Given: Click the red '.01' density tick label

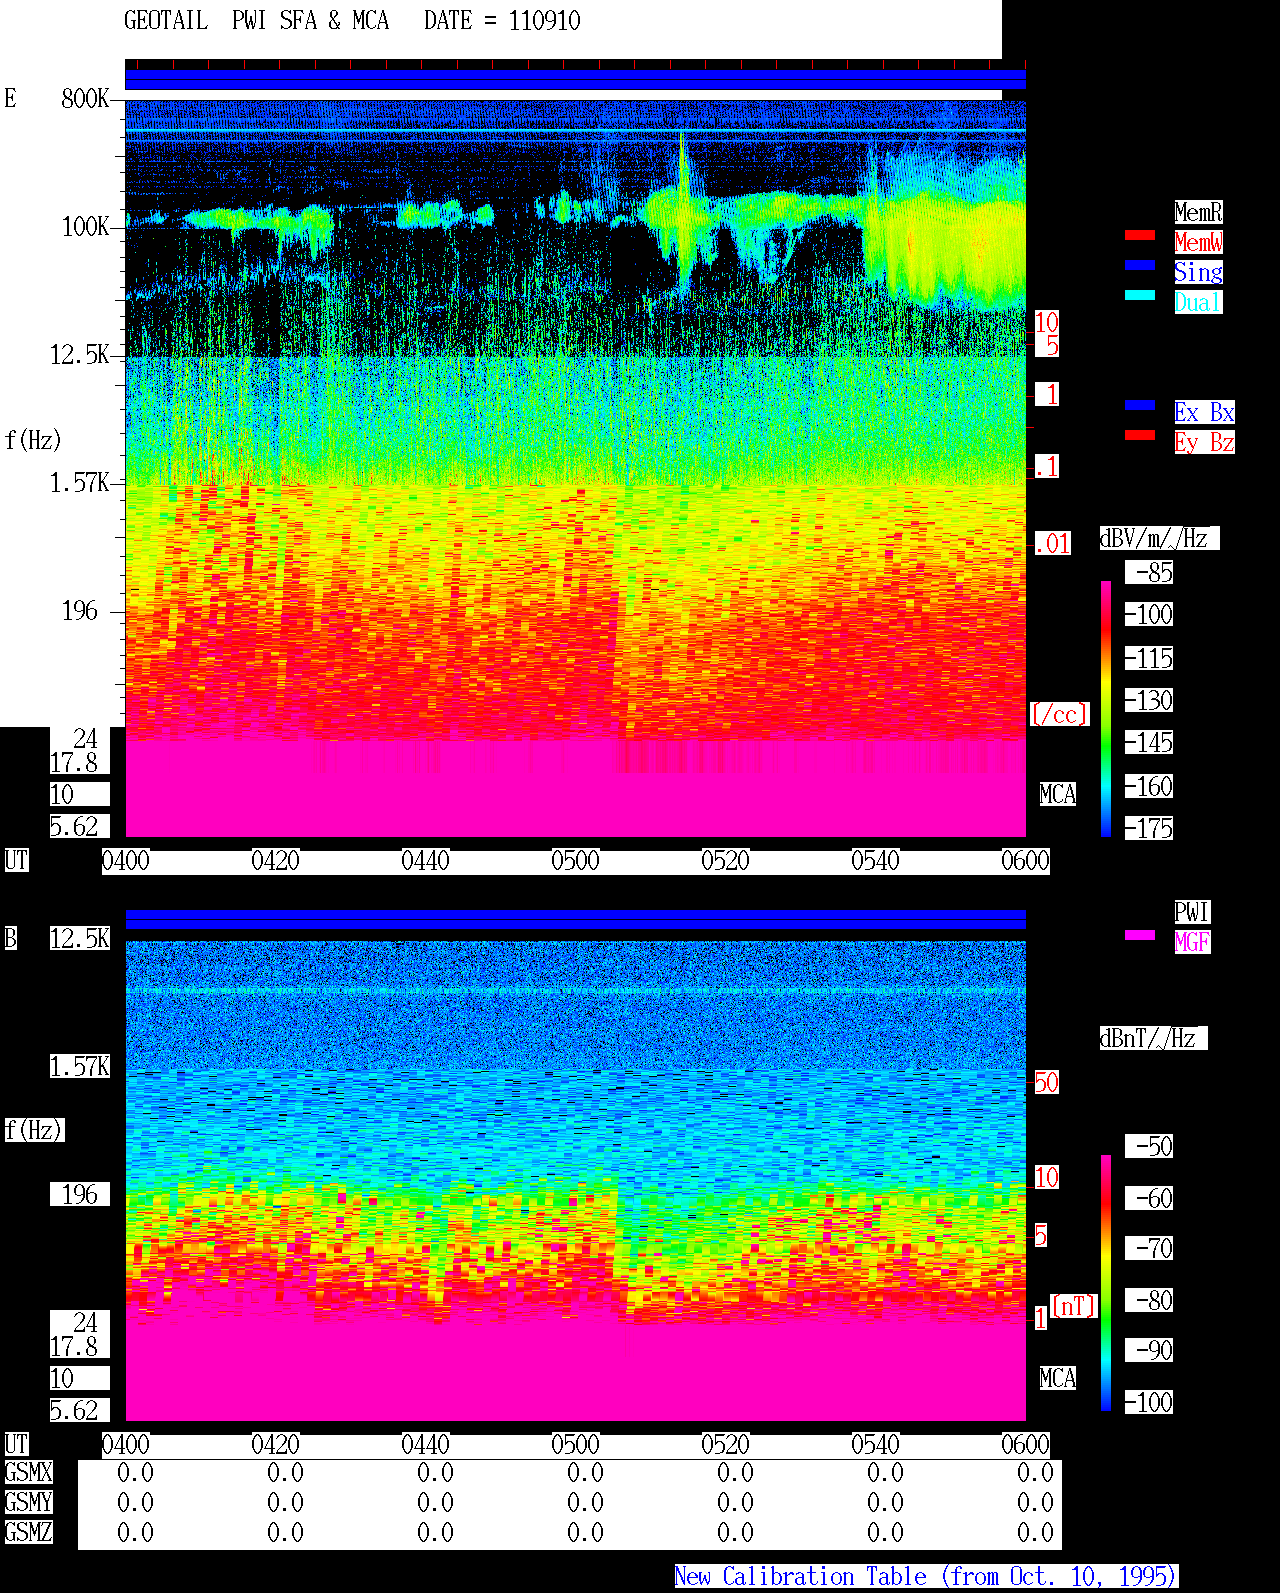Looking at the screenshot, I should click(1053, 543).
